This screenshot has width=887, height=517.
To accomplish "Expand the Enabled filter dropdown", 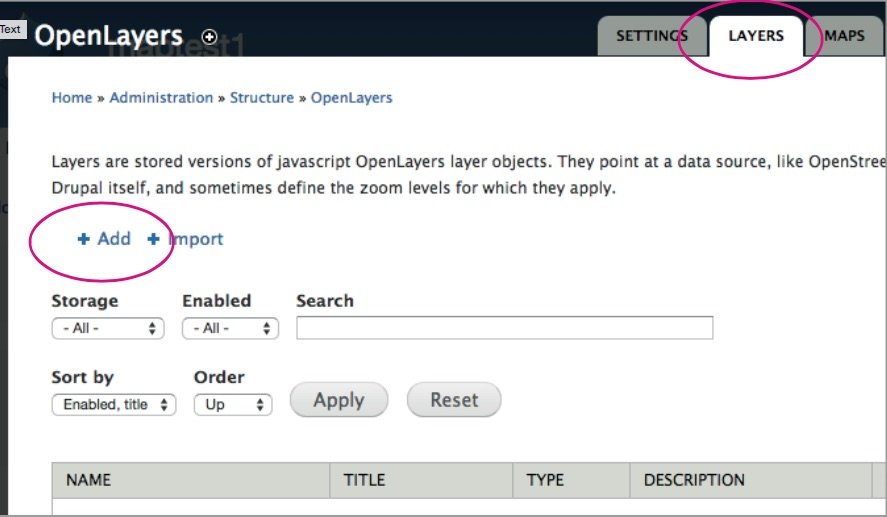I will [x=230, y=328].
